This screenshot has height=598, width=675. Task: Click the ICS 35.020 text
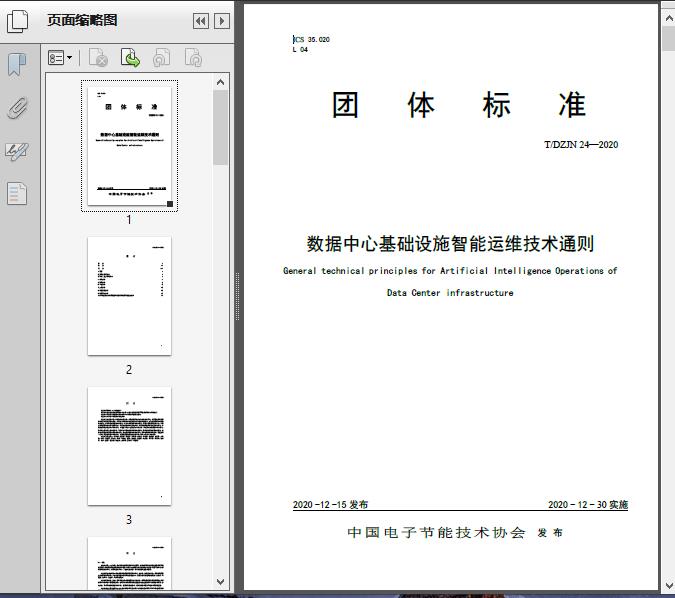point(311,39)
